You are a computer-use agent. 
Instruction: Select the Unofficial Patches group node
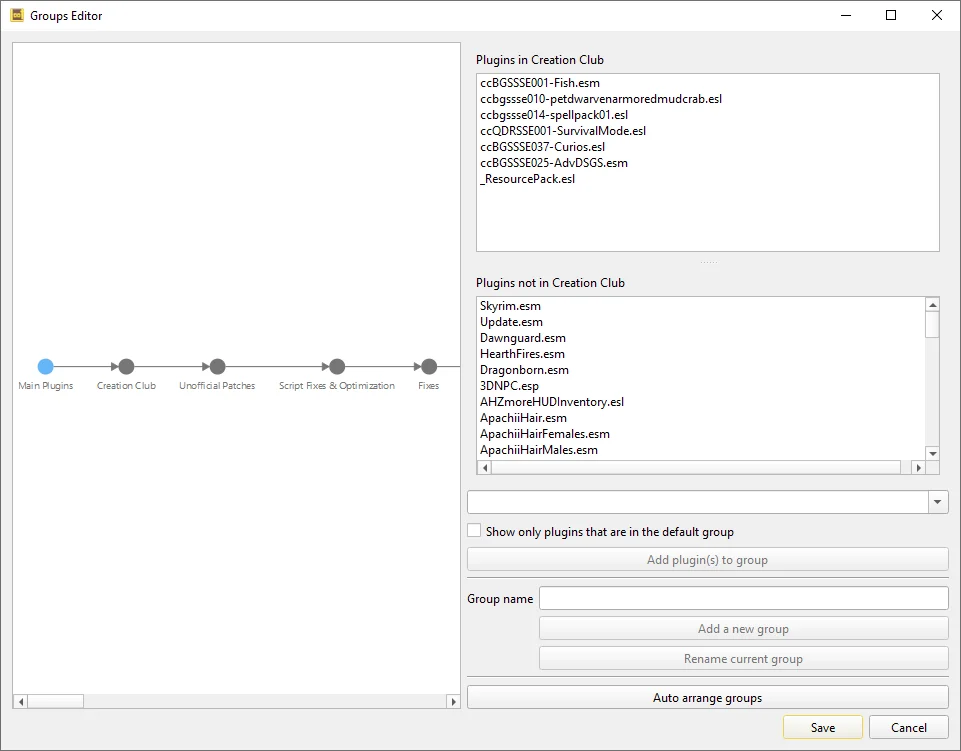218,367
